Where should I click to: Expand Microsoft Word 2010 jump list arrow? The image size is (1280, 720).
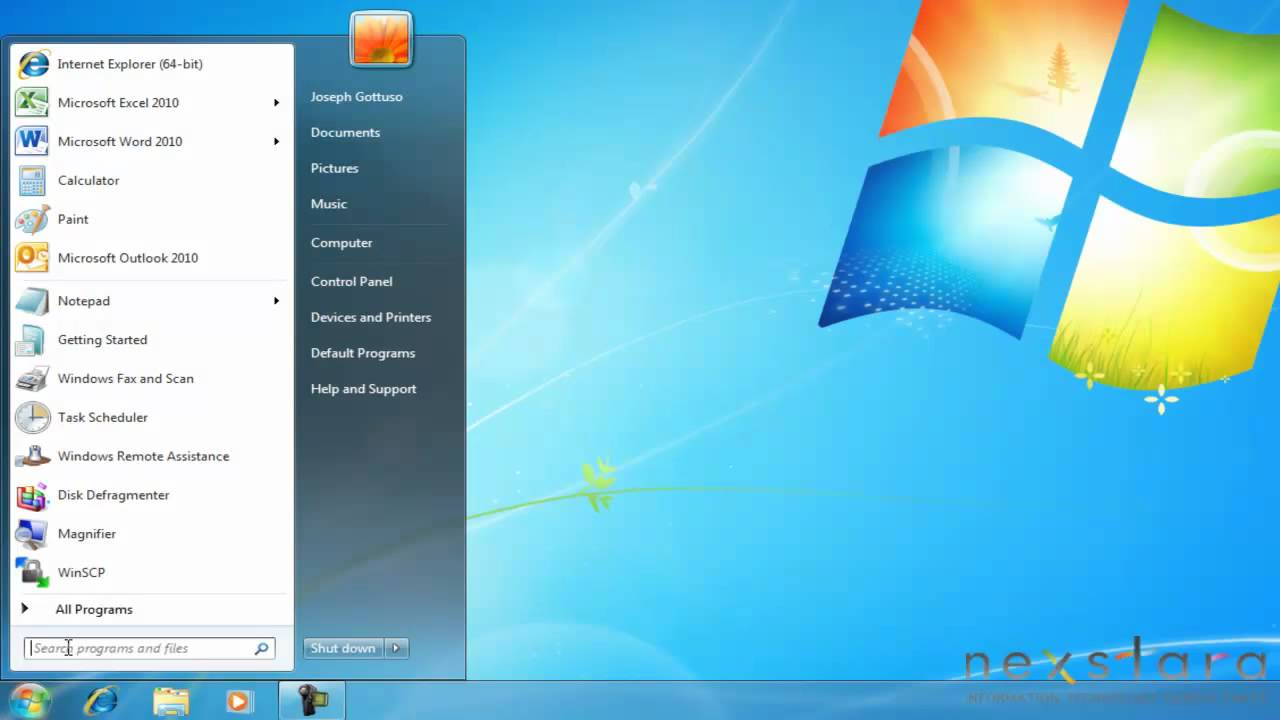[x=276, y=142]
